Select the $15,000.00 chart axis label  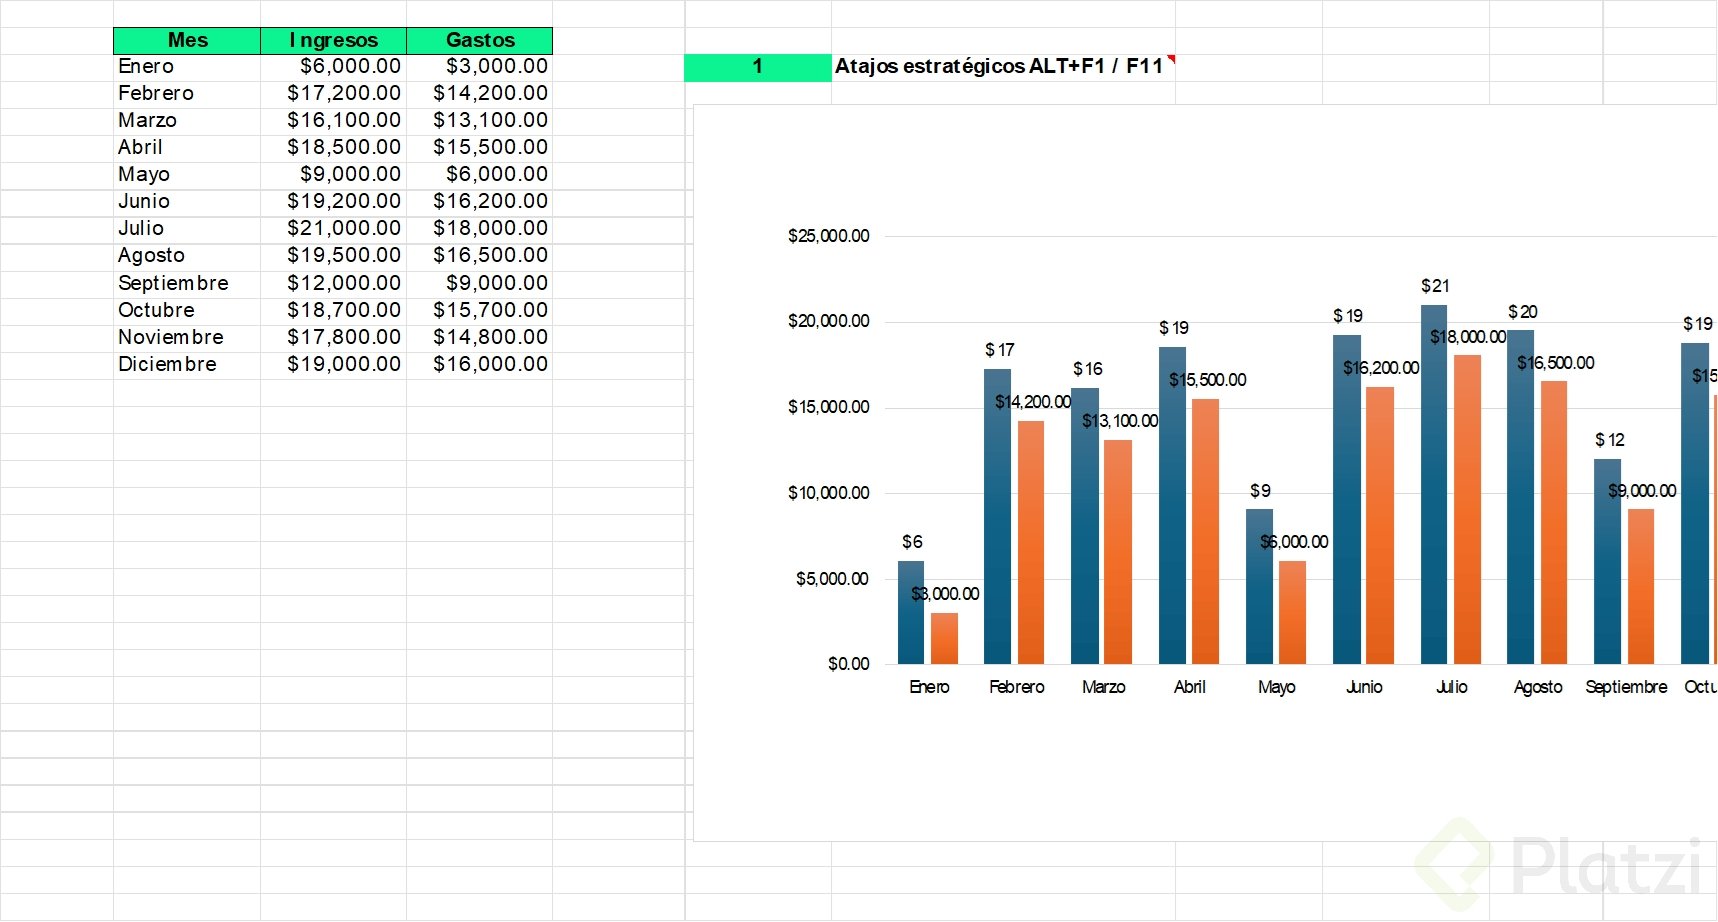829,407
